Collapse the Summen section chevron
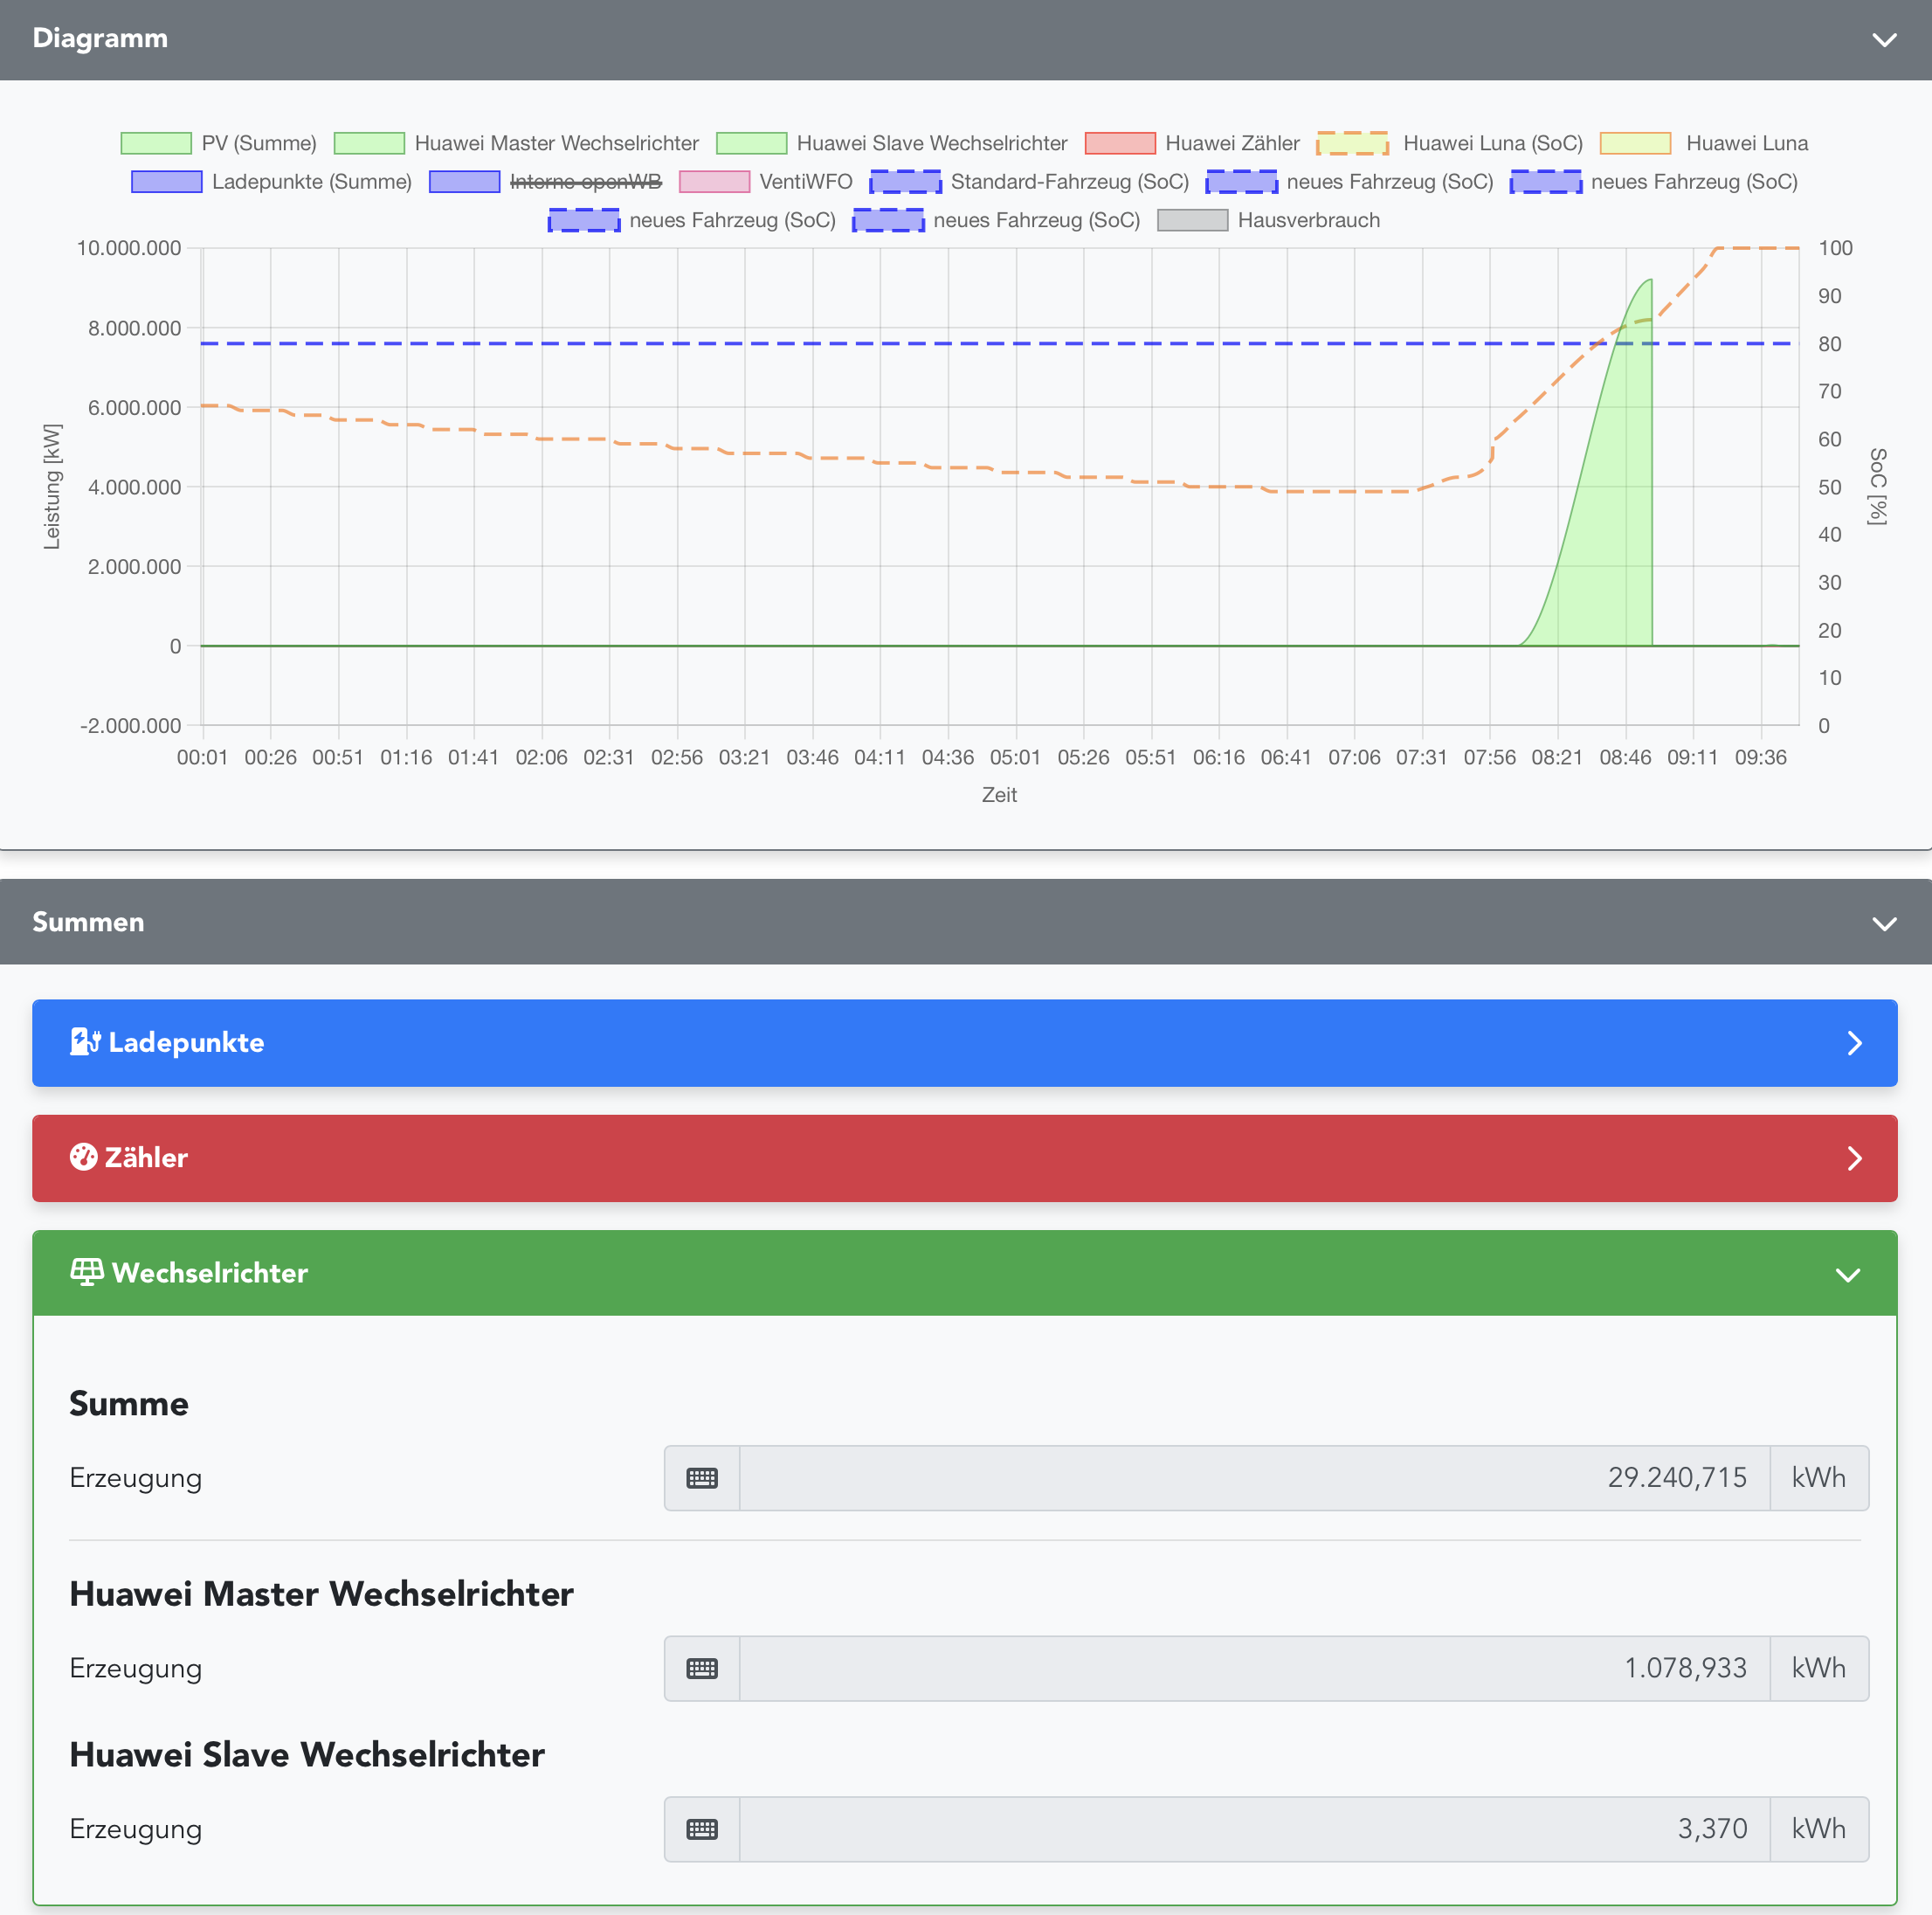Viewport: 1932px width, 1915px height. click(x=1884, y=923)
